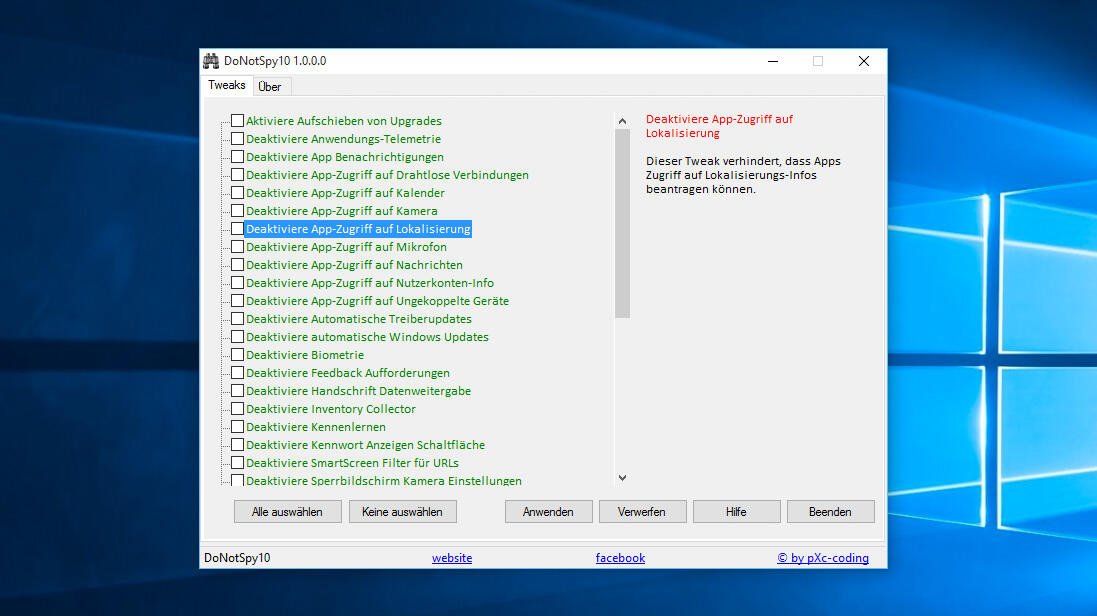Tick Deaktiviere App Benachrichtigungen checkbox

(x=238, y=157)
